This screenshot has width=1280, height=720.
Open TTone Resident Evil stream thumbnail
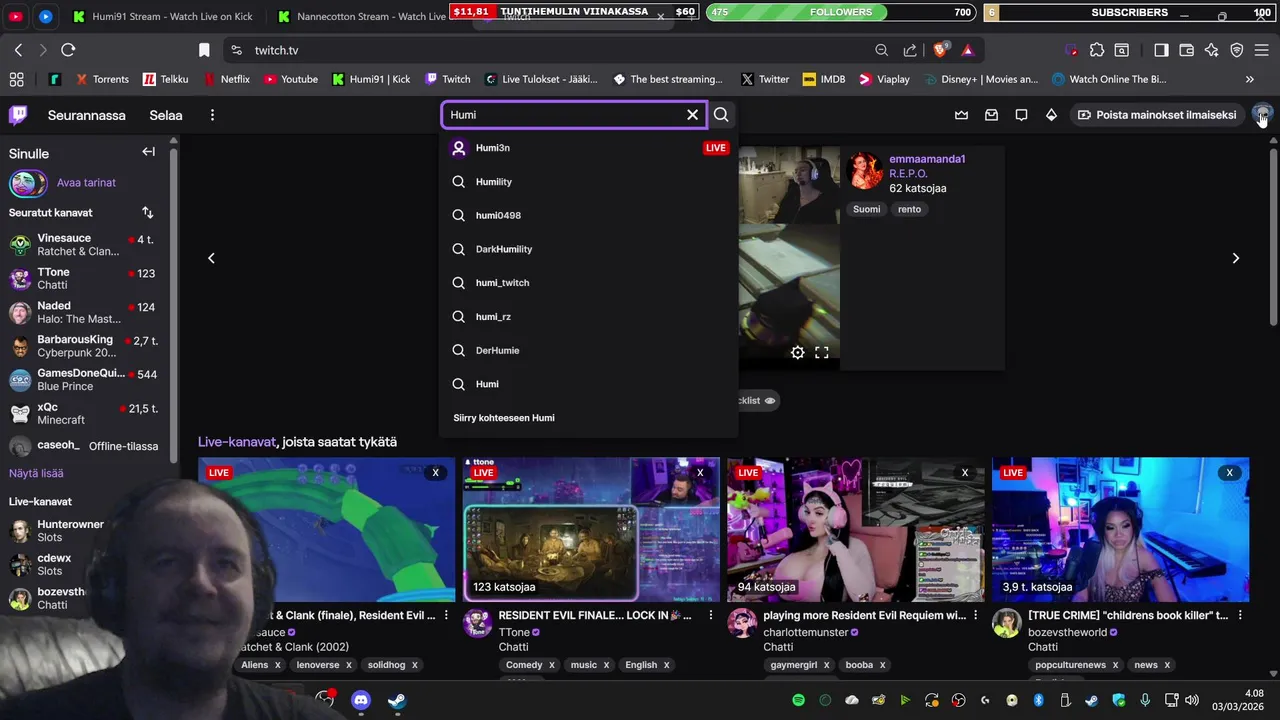click(x=591, y=530)
